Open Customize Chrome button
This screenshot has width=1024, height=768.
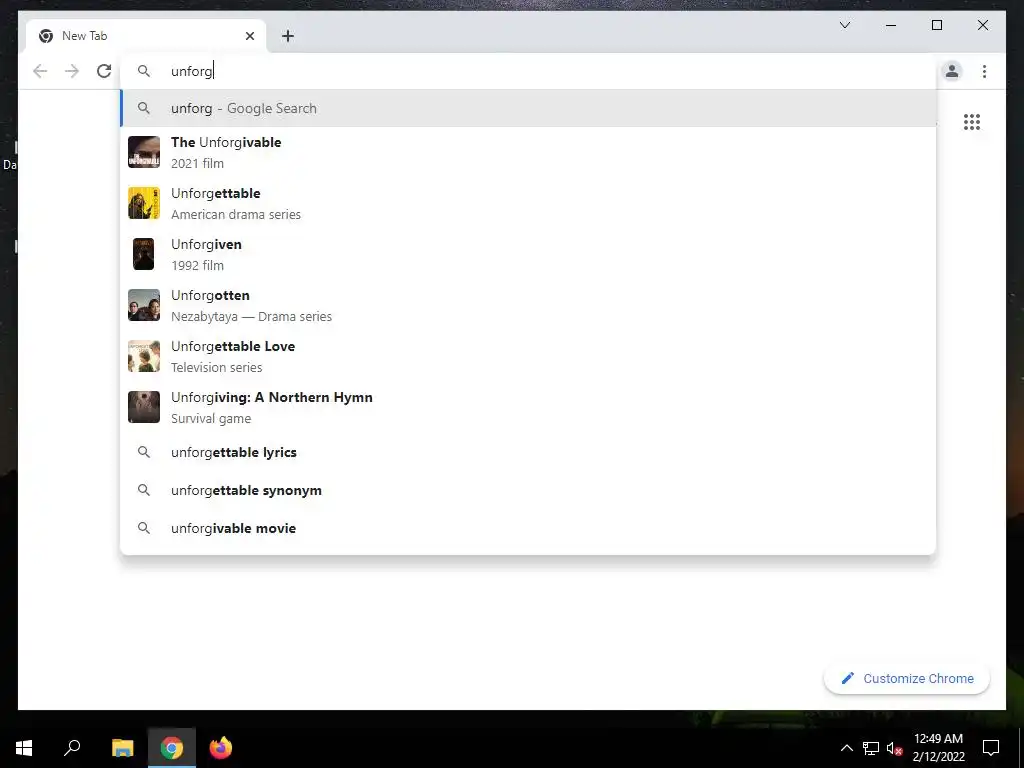tap(907, 679)
